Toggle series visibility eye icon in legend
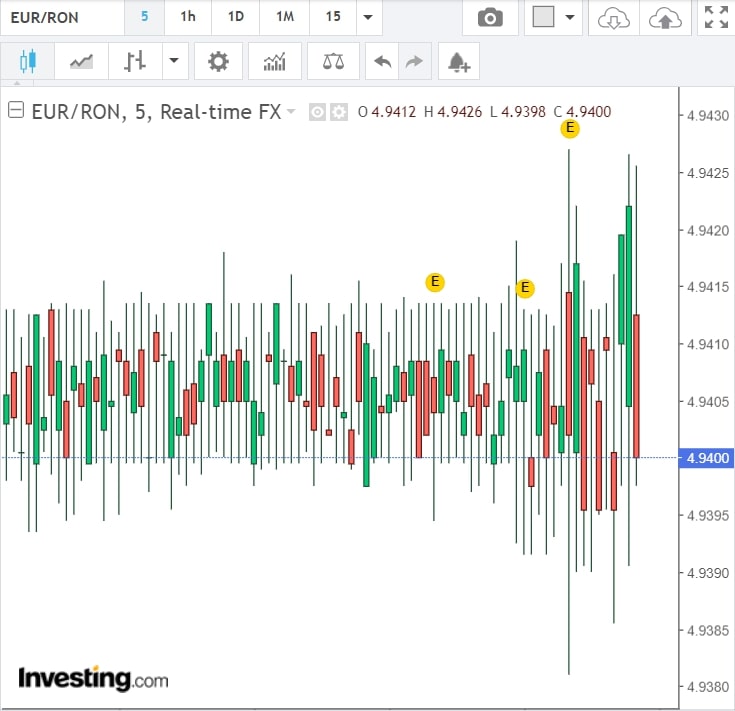This screenshot has height=711, width=735. pyautogui.click(x=318, y=112)
